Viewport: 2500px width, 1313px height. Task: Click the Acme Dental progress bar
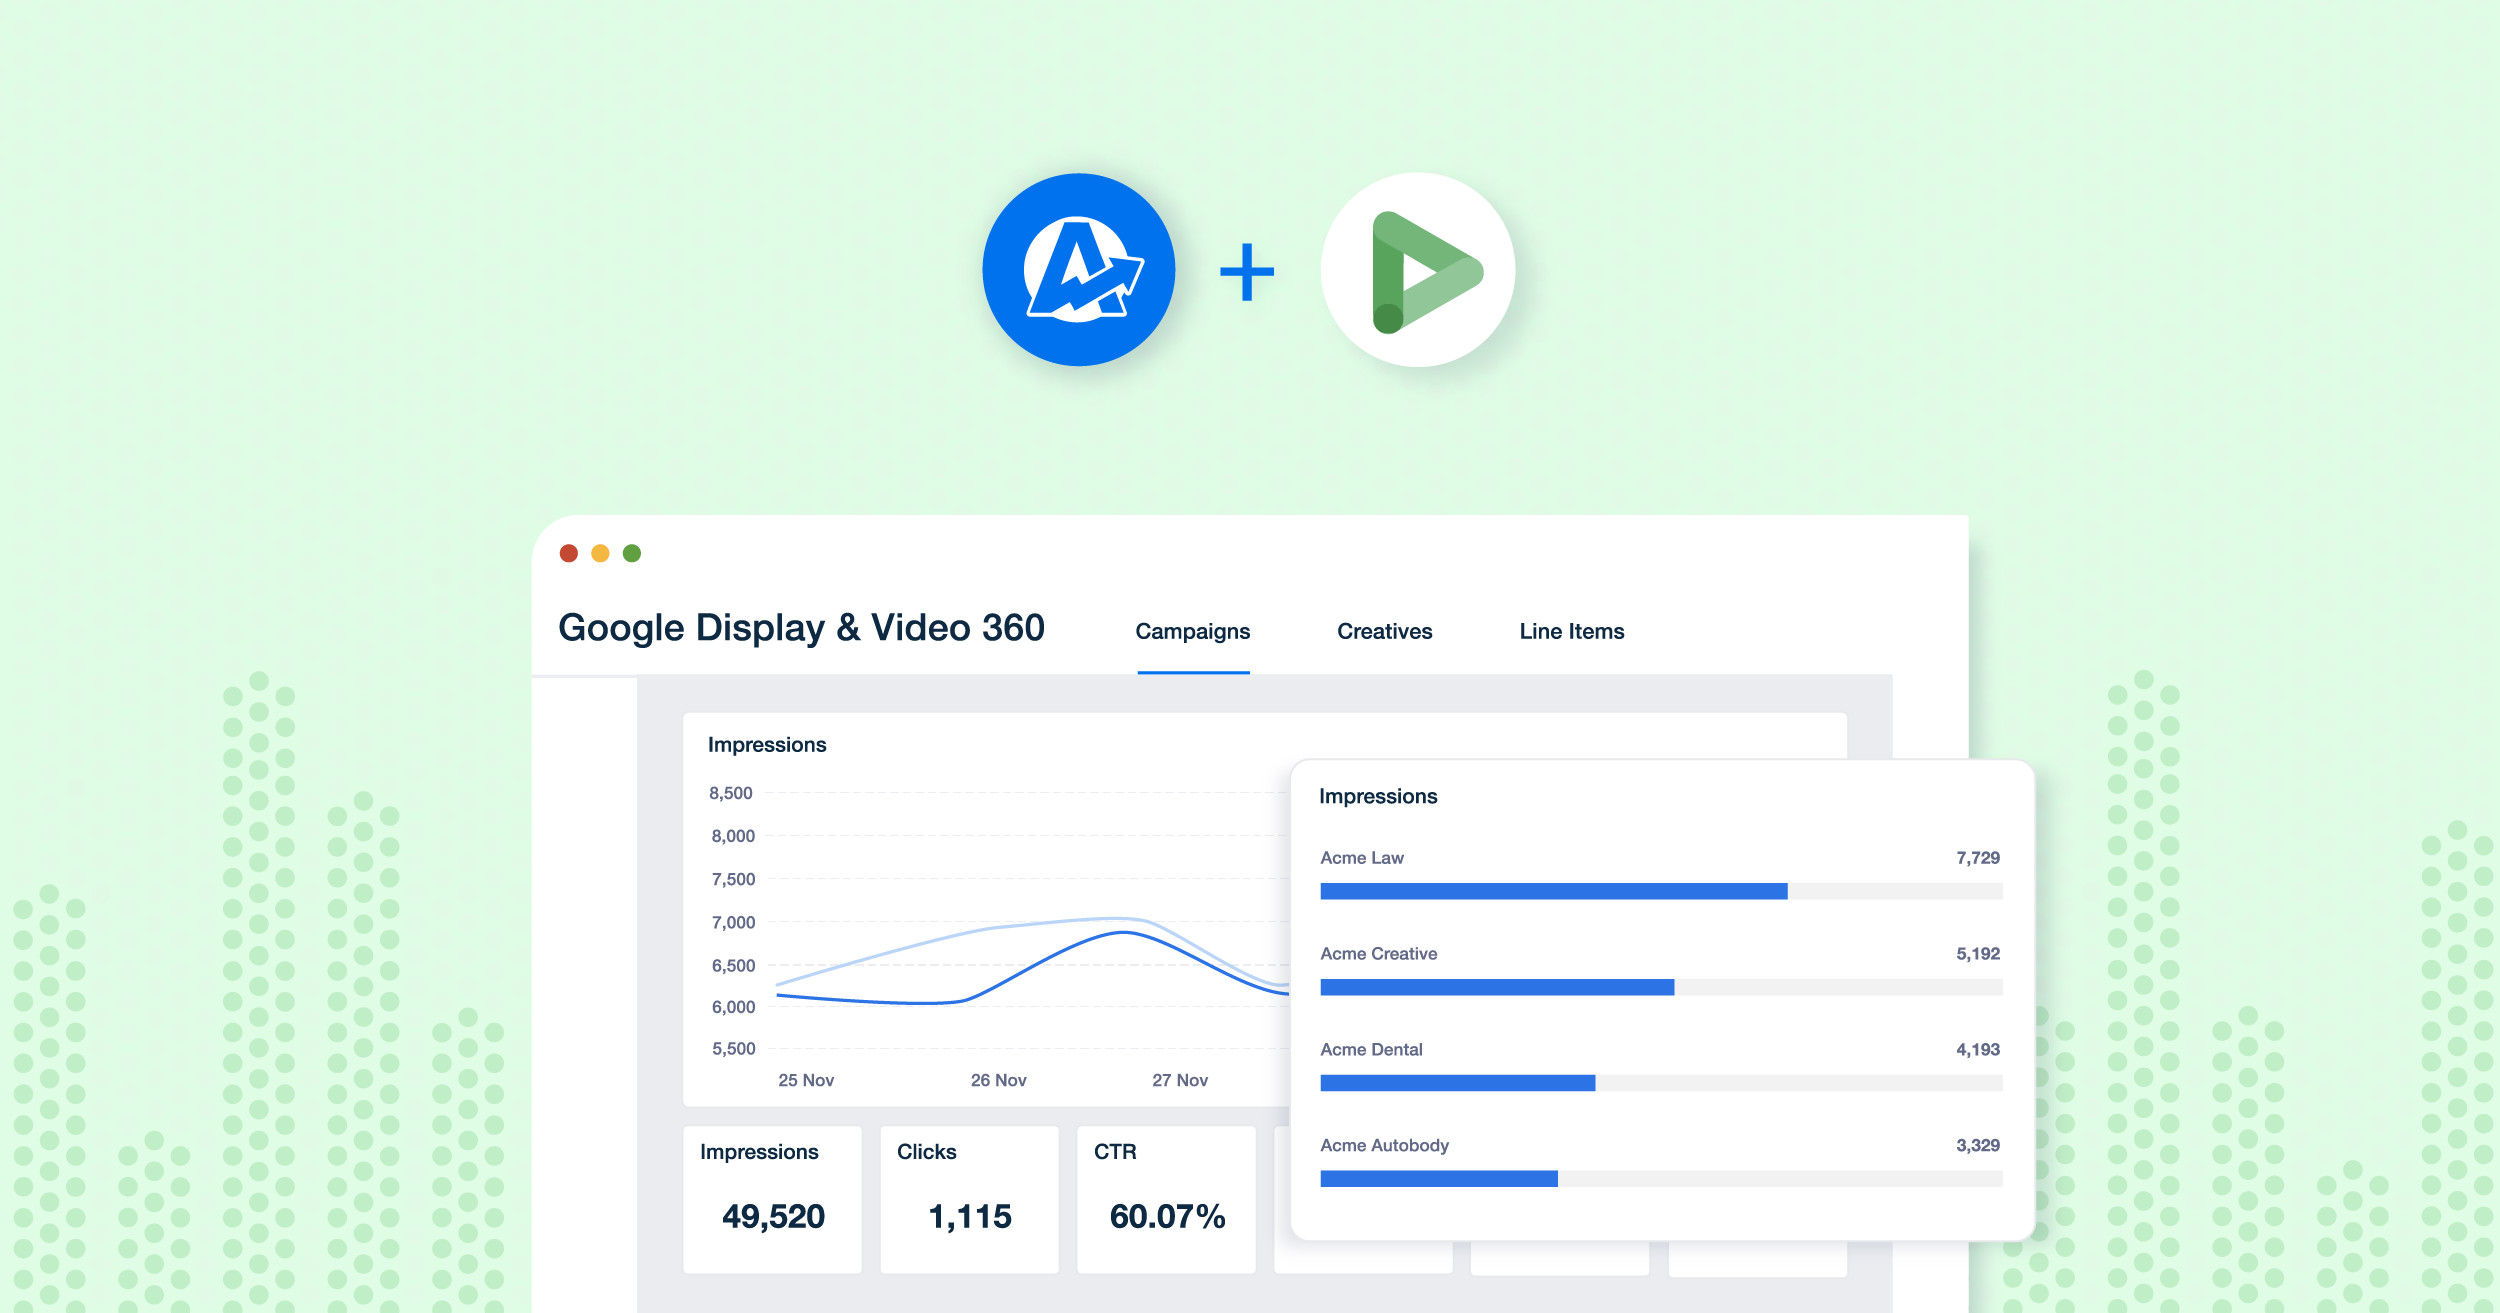click(x=1661, y=1083)
